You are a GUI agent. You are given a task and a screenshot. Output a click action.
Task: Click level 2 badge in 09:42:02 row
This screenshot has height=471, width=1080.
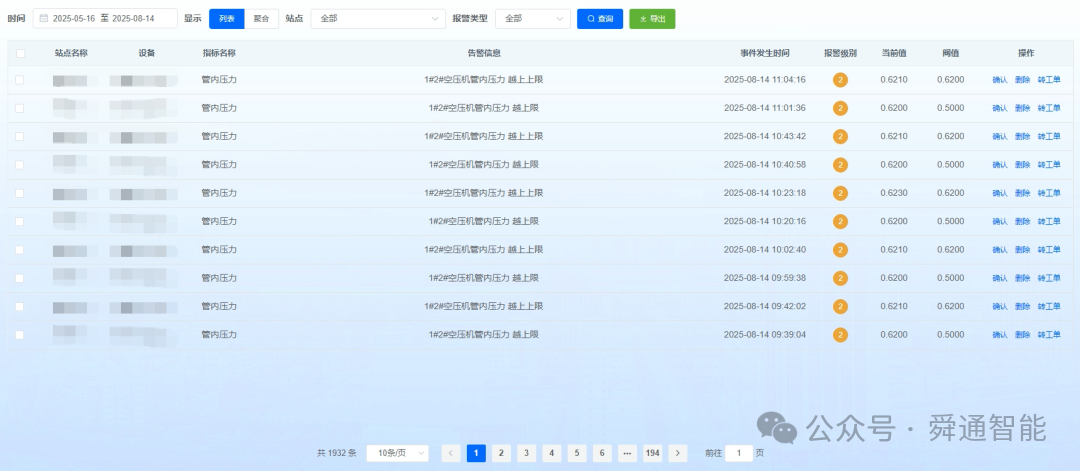point(840,306)
